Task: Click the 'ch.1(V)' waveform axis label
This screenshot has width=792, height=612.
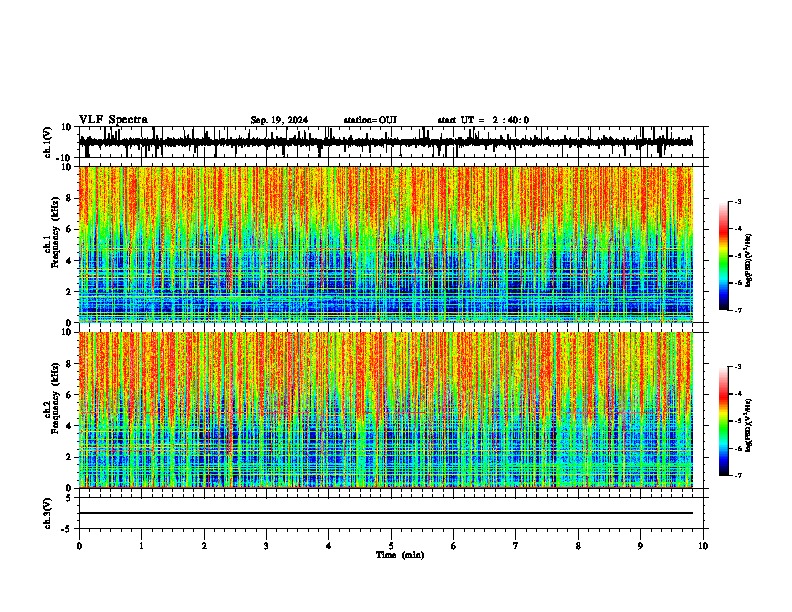Action: [x=48, y=142]
